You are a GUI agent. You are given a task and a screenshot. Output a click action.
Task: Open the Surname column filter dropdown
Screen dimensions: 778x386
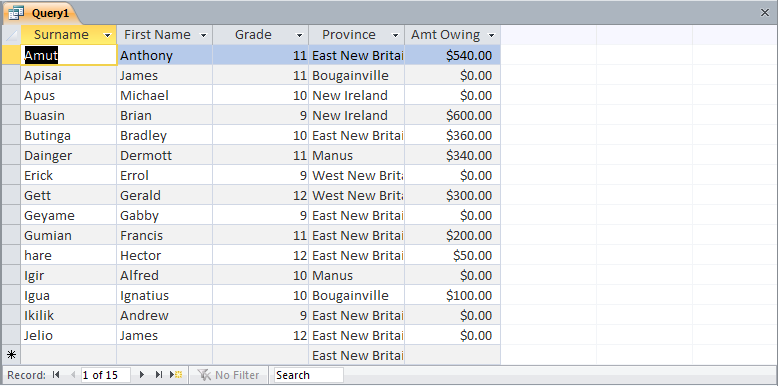point(107,35)
